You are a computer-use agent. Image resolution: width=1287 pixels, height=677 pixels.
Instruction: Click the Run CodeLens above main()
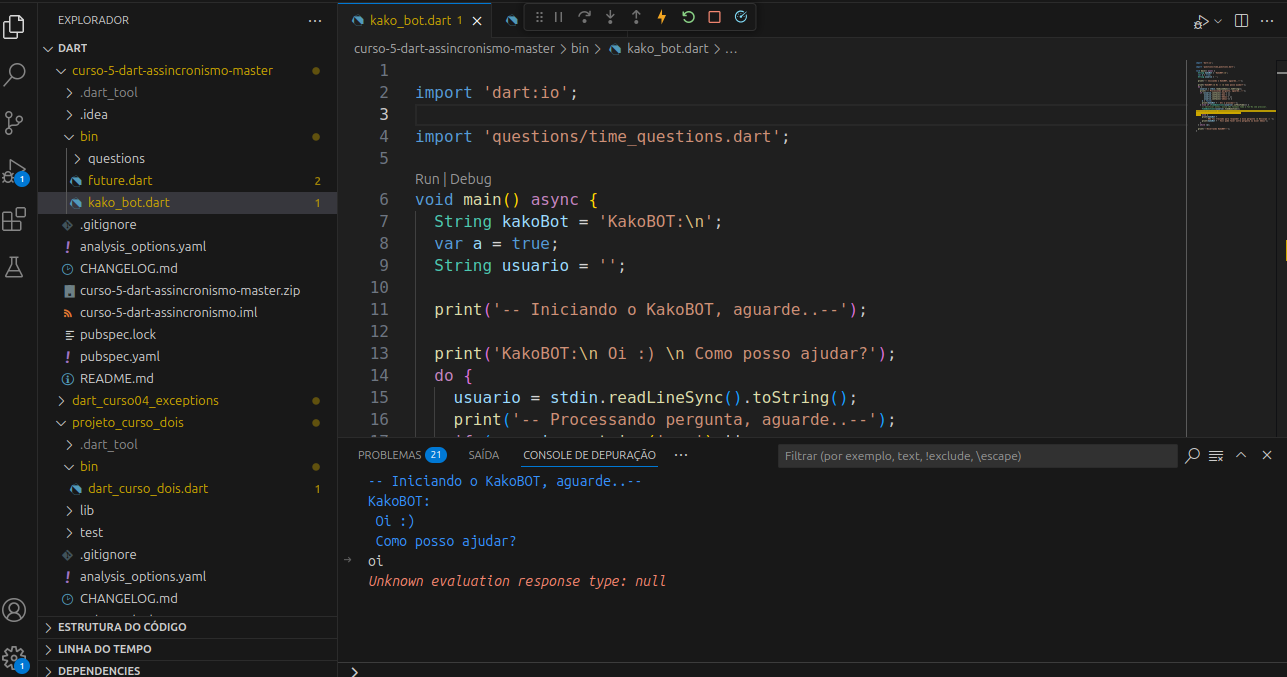point(427,179)
